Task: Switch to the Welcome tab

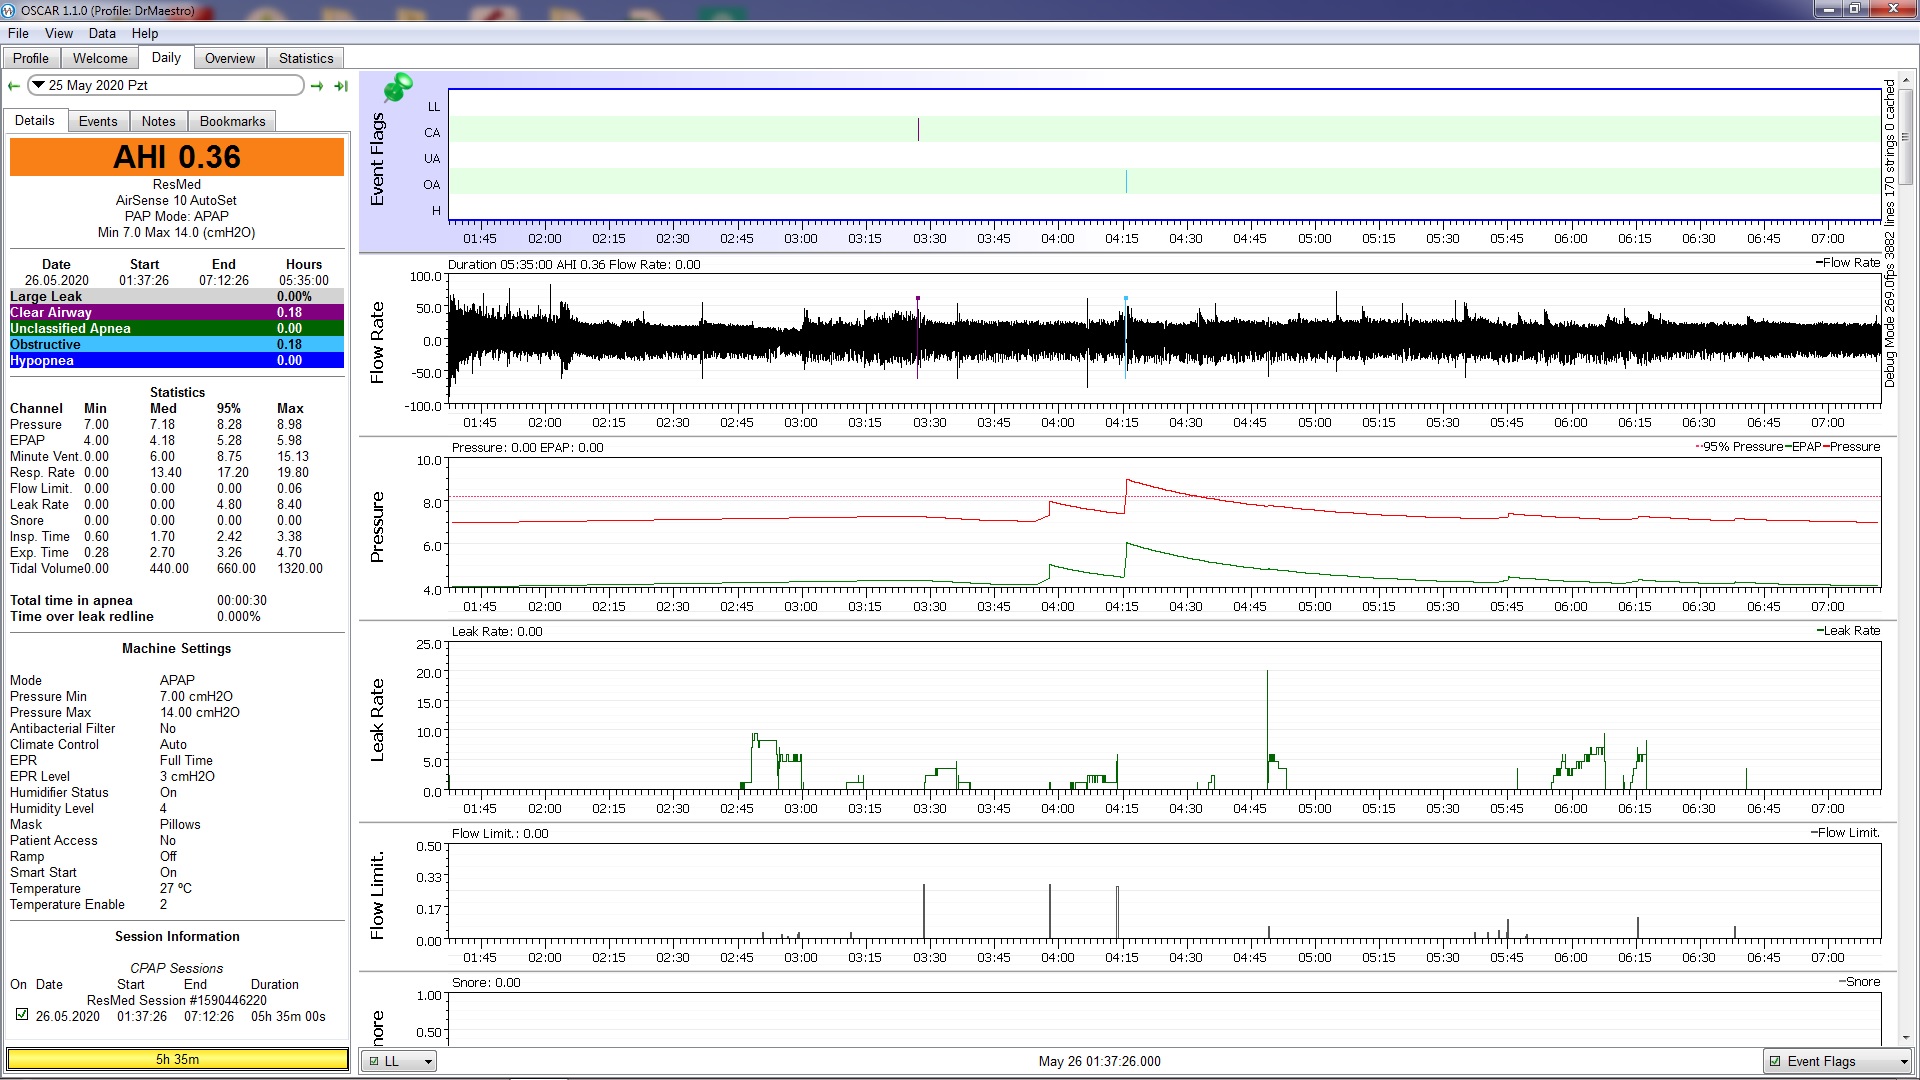Action: 100,58
